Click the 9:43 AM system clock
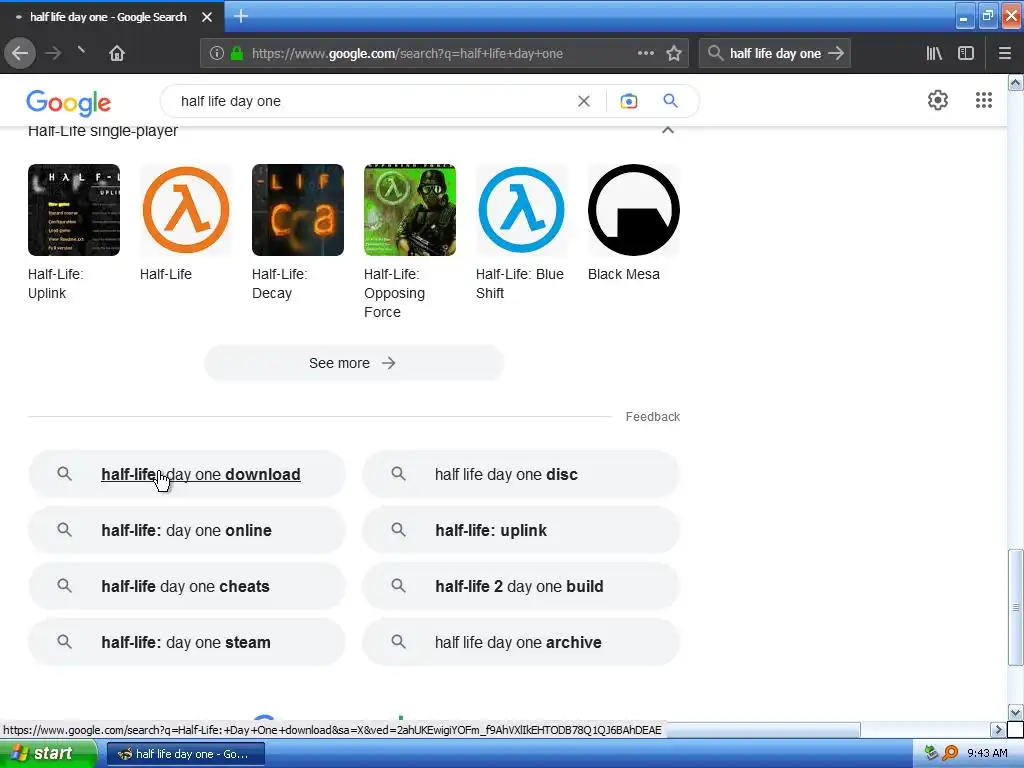 987,753
